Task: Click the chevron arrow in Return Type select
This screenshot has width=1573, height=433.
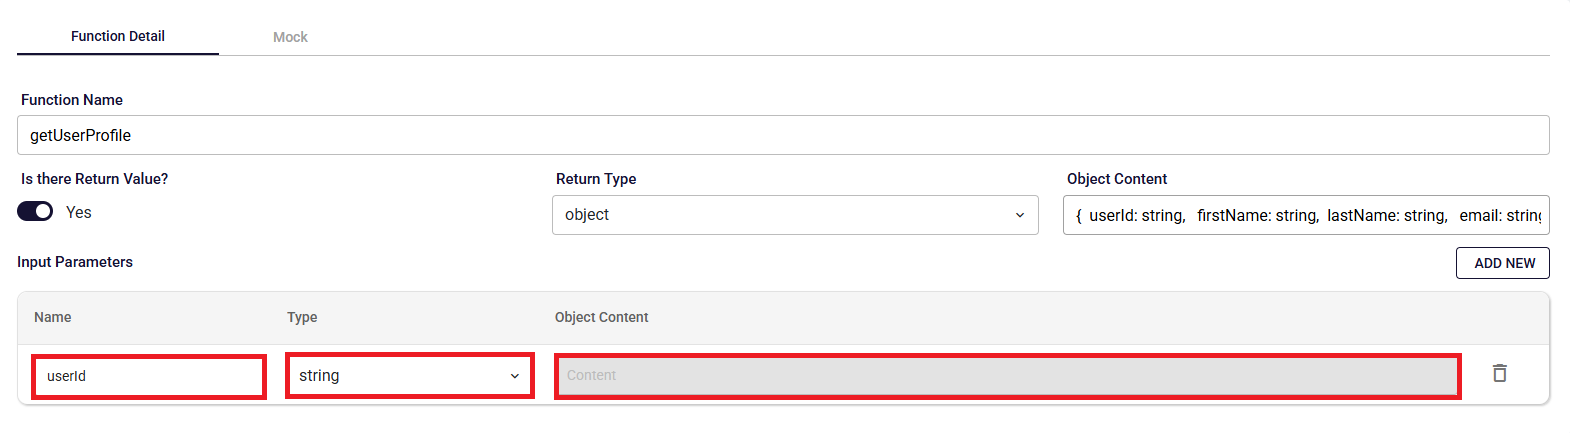Action: pyautogui.click(x=1019, y=215)
